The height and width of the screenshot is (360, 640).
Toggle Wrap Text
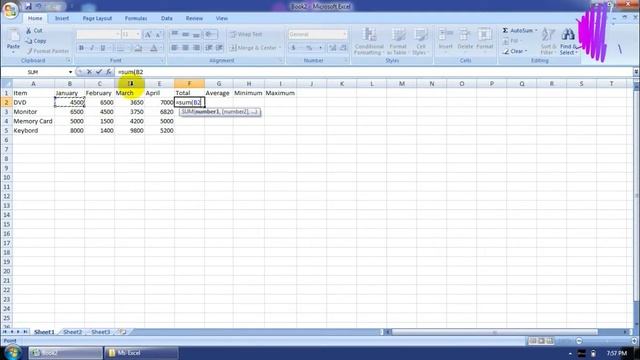point(246,34)
